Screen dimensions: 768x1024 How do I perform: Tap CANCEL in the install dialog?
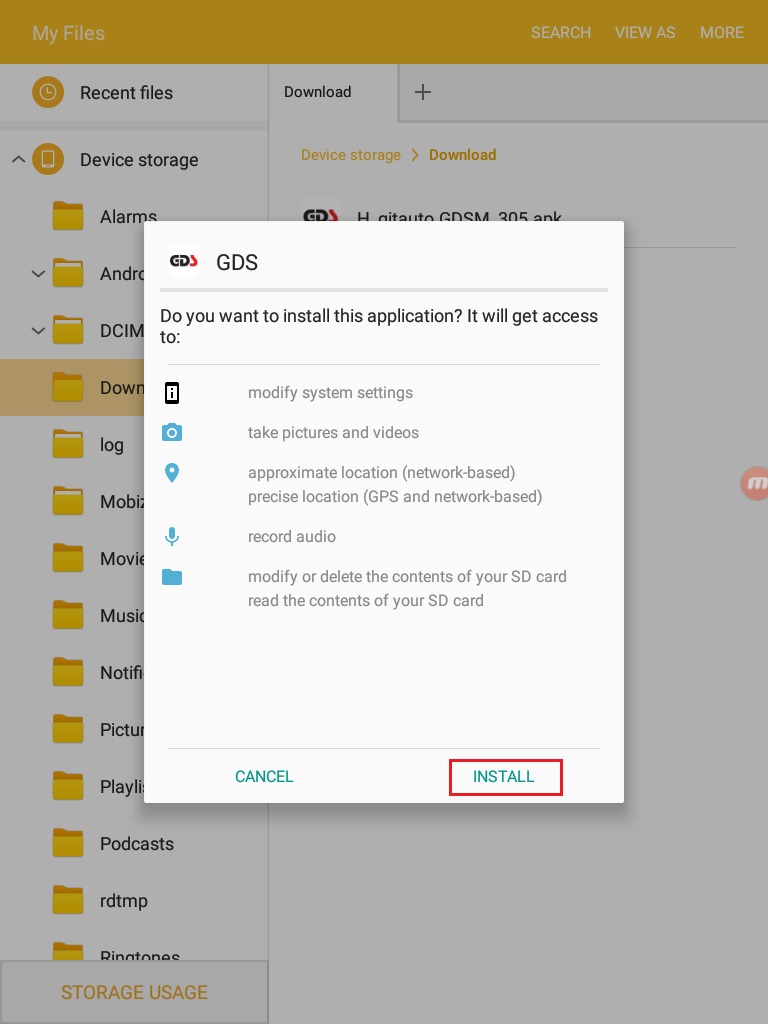(264, 776)
